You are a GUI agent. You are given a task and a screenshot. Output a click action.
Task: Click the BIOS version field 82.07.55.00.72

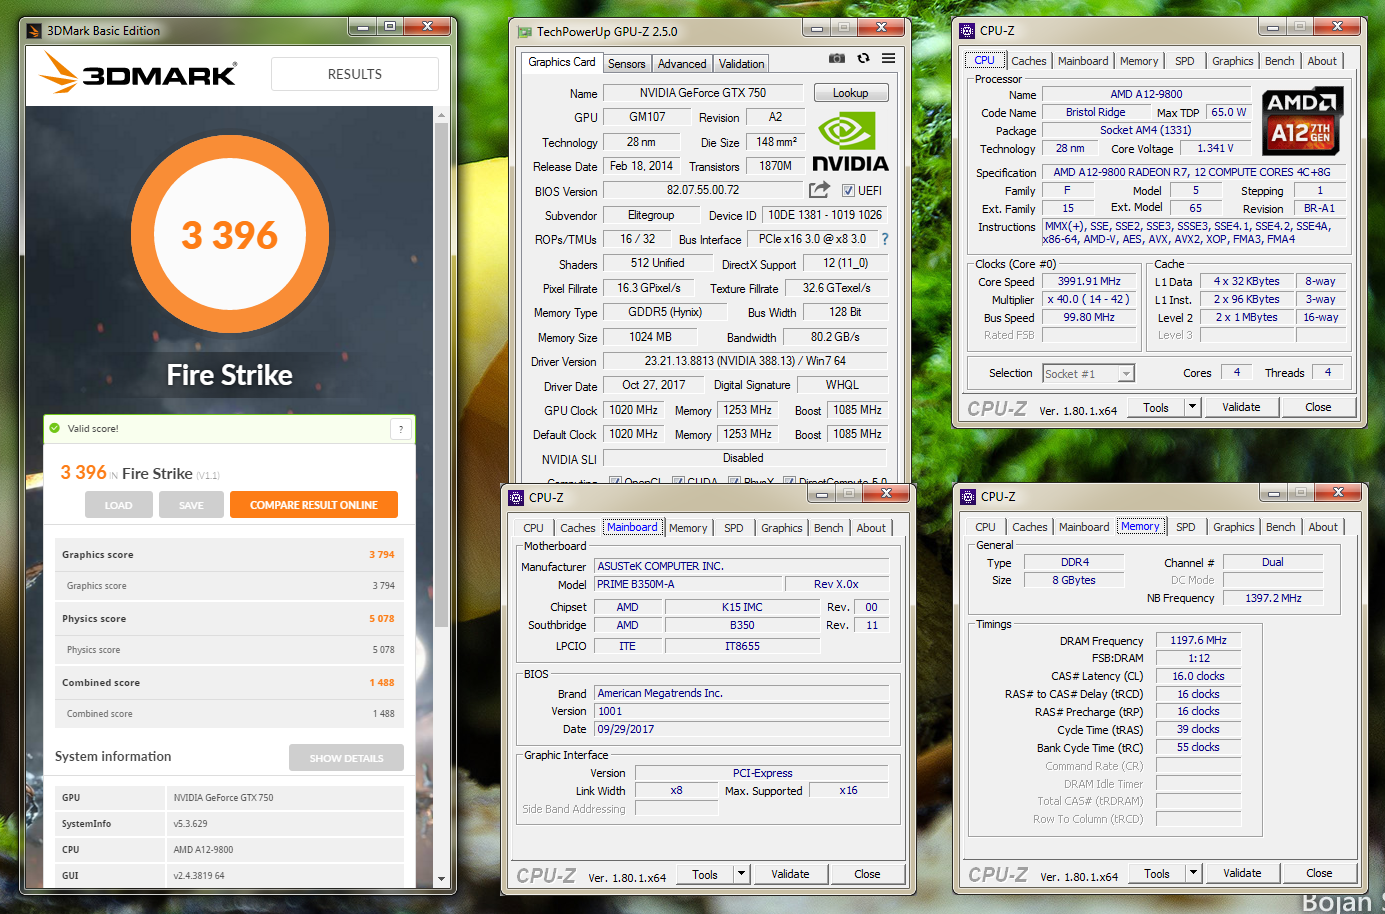pos(703,190)
